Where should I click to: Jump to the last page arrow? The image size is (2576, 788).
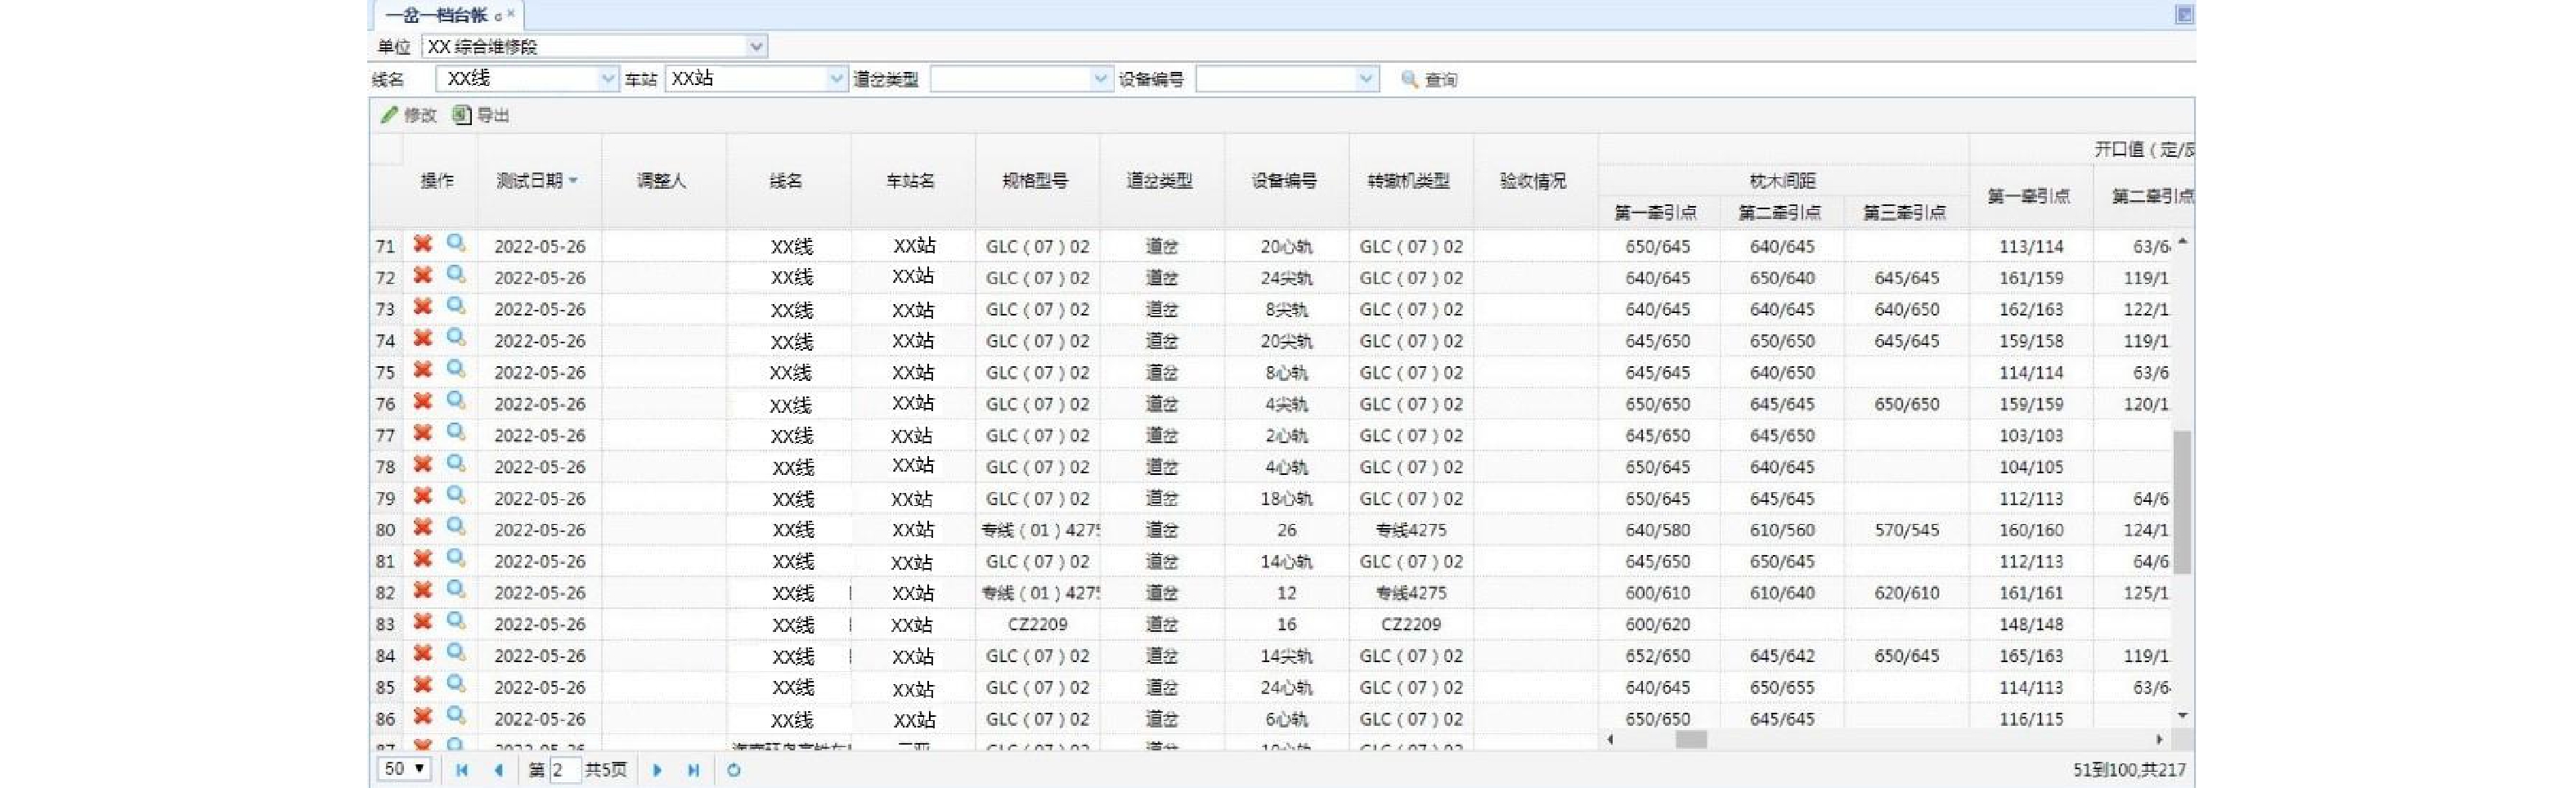[693, 770]
